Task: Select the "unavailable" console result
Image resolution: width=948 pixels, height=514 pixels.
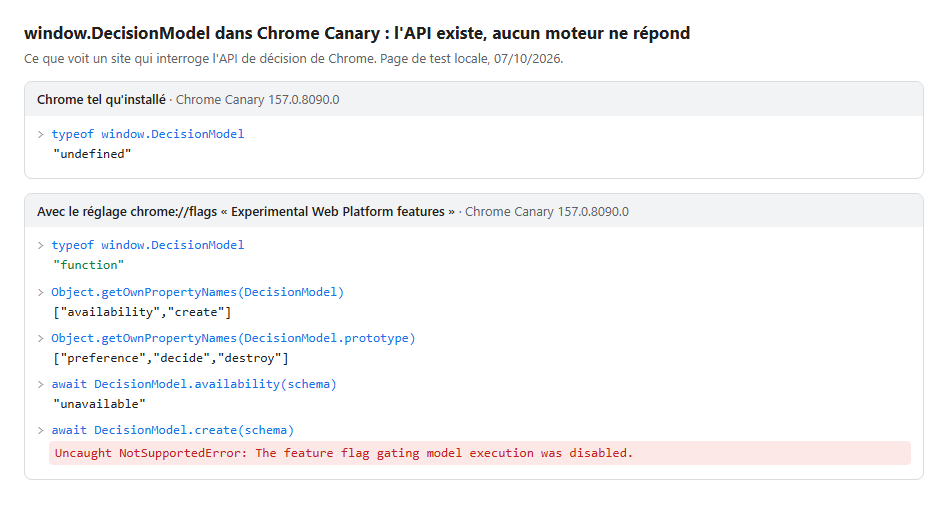Action: coord(99,404)
